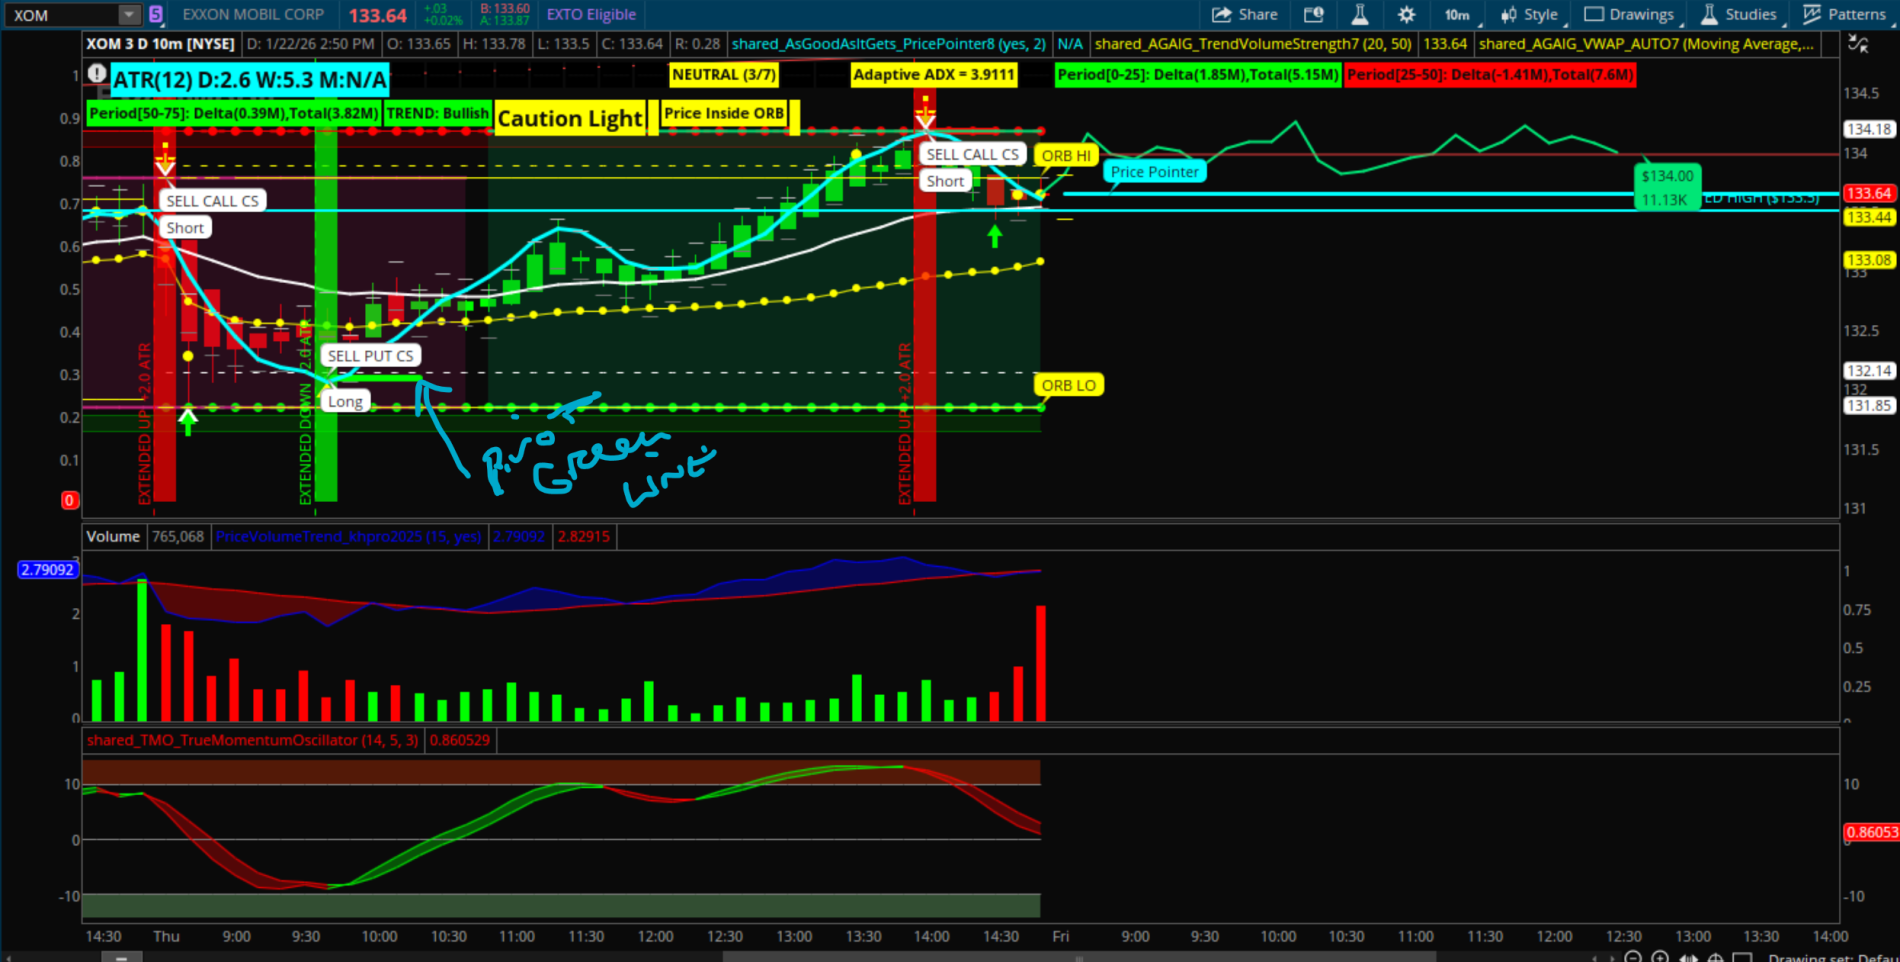Open the Share menu

point(1245,14)
